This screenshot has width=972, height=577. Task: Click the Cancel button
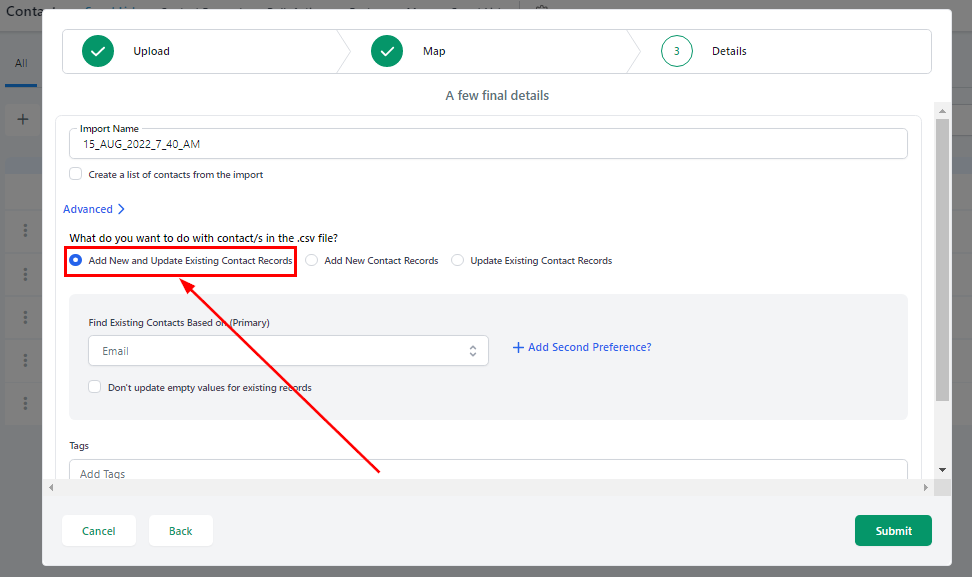click(x=99, y=531)
